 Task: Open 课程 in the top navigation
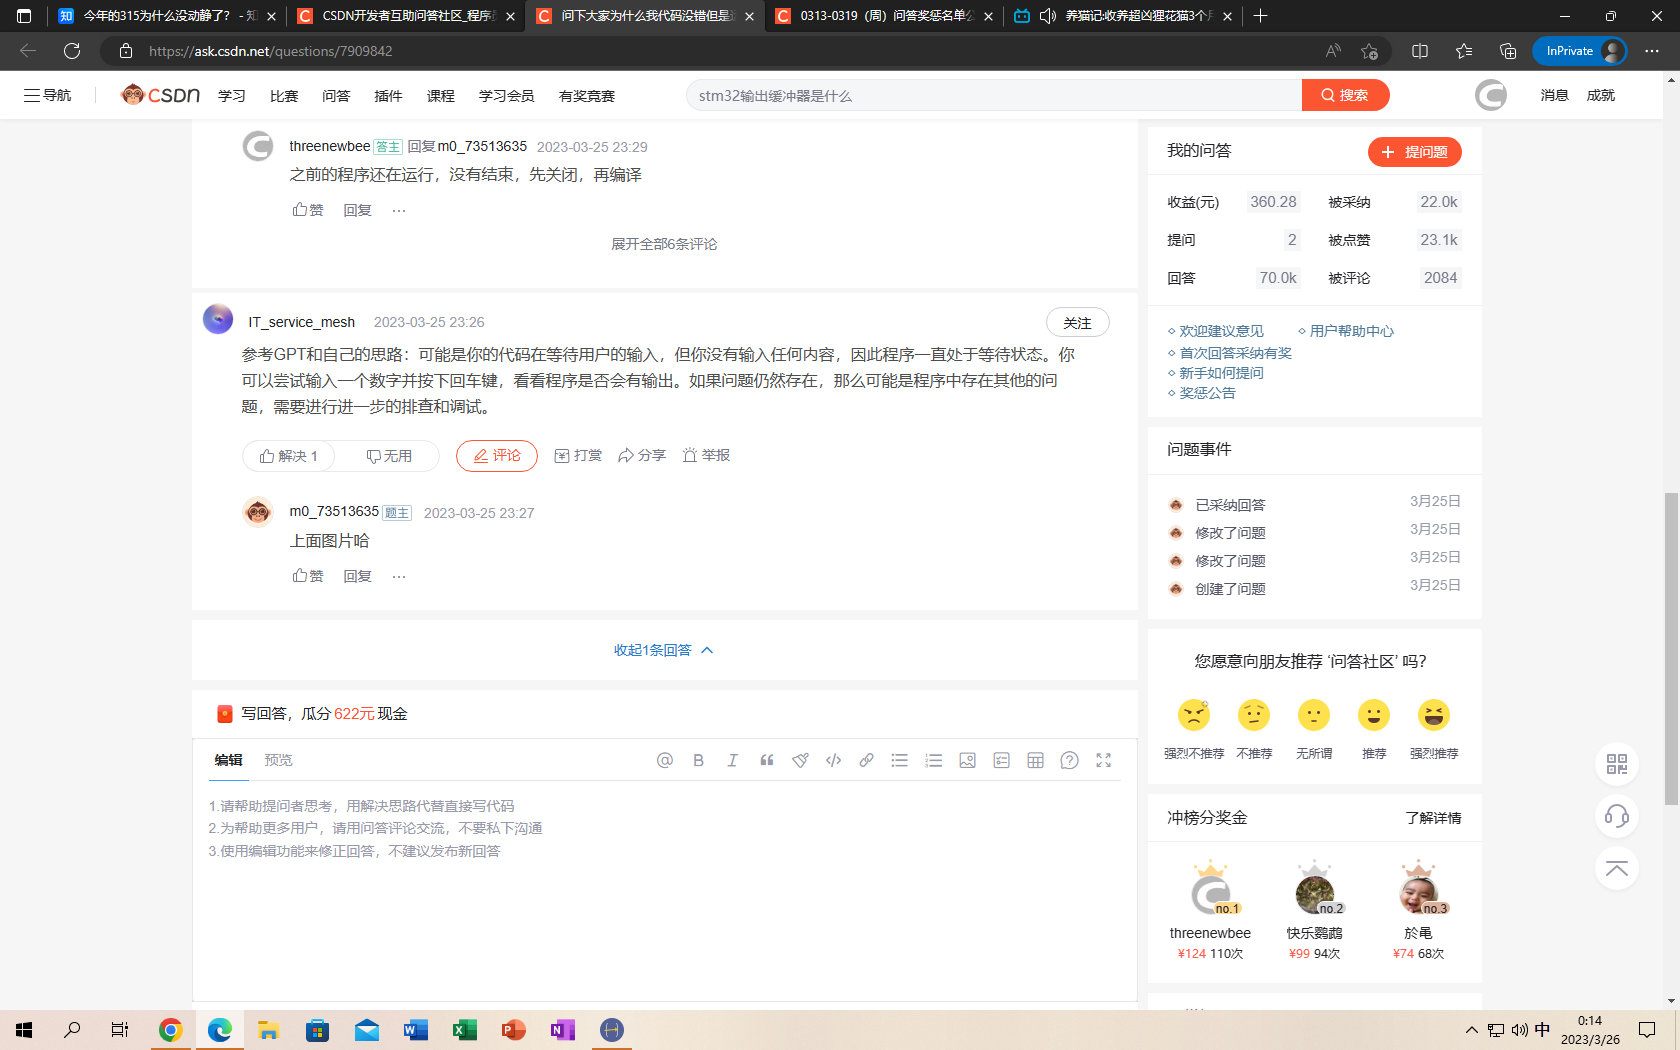(x=440, y=96)
